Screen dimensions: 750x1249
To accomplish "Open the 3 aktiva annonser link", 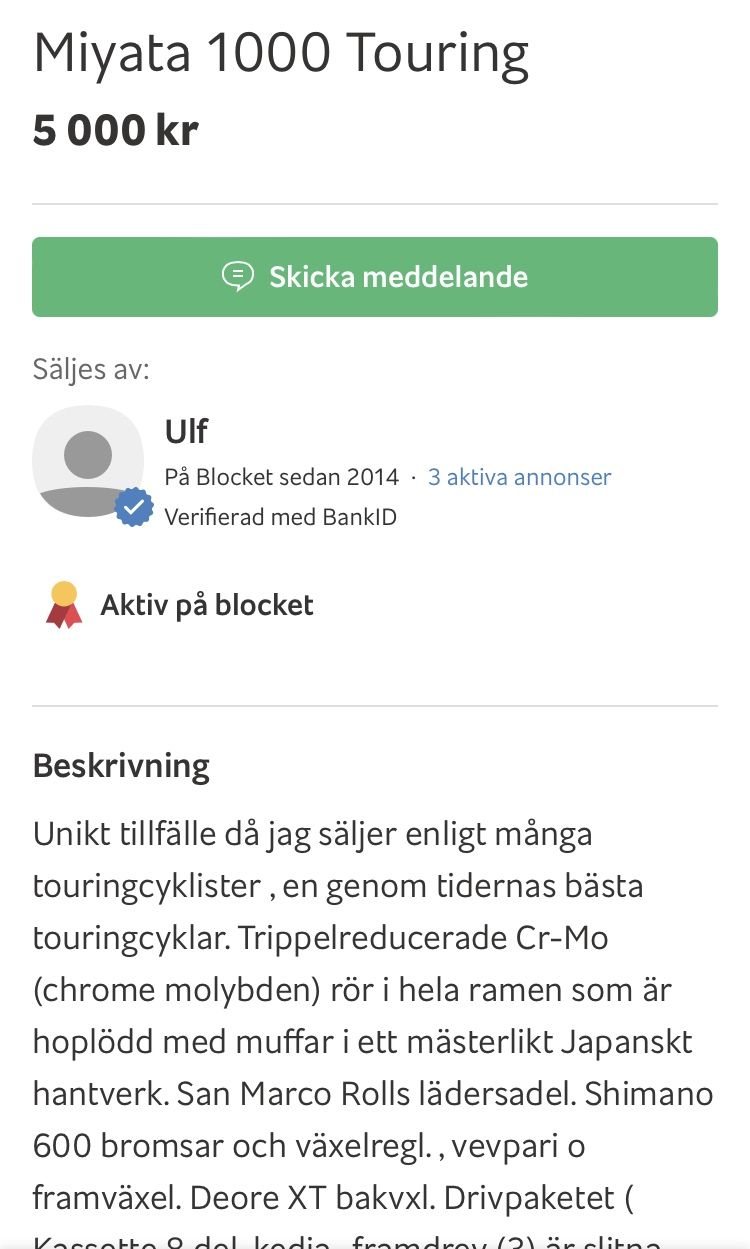I will [x=519, y=477].
